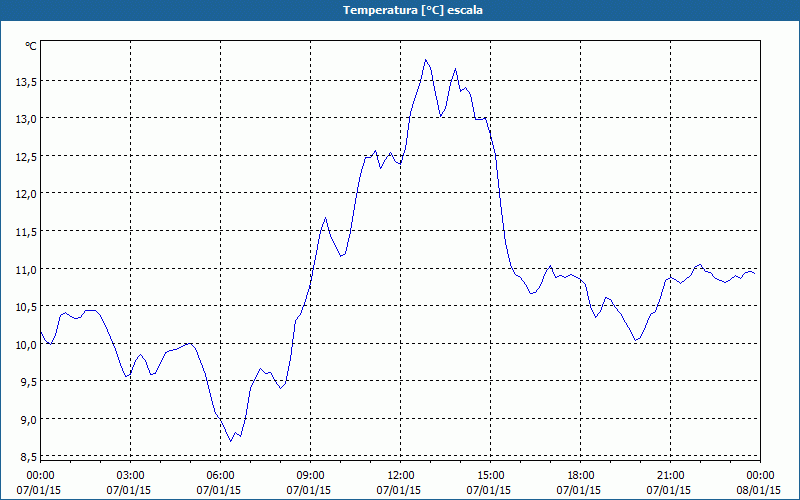Click the lowest point of the temperature curve
Image resolution: width=800 pixels, height=500 pixels.
tap(231, 441)
